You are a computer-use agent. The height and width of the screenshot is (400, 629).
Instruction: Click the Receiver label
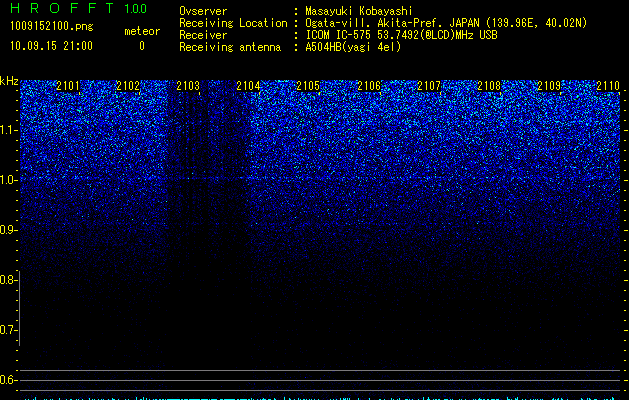[203, 35]
